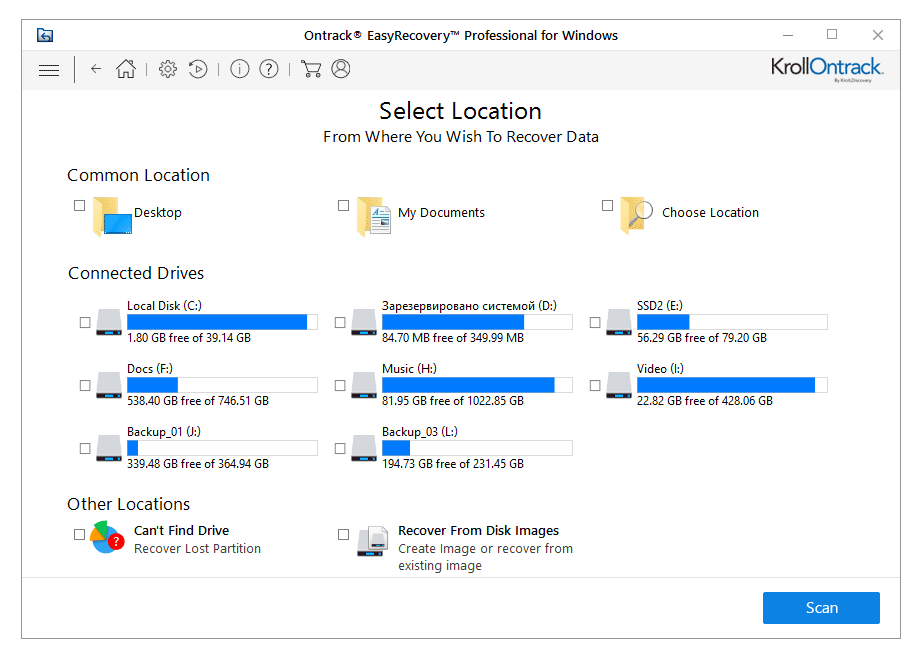The image size is (924, 660).
Task: Select the Local Disk (C:) checkbox
Action: tap(85, 322)
